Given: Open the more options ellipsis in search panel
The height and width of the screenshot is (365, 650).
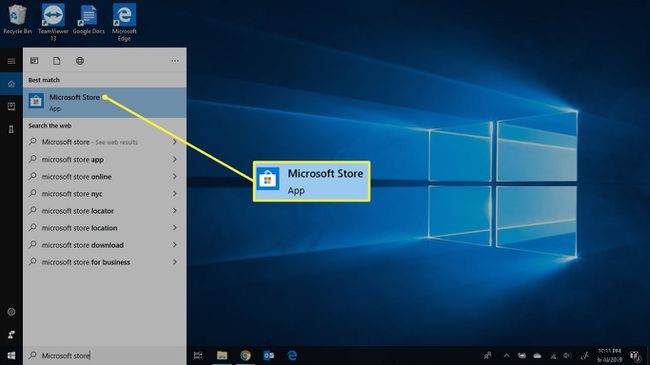Looking at the screenshot, I should pyautogui.click(x=175, y=61).
